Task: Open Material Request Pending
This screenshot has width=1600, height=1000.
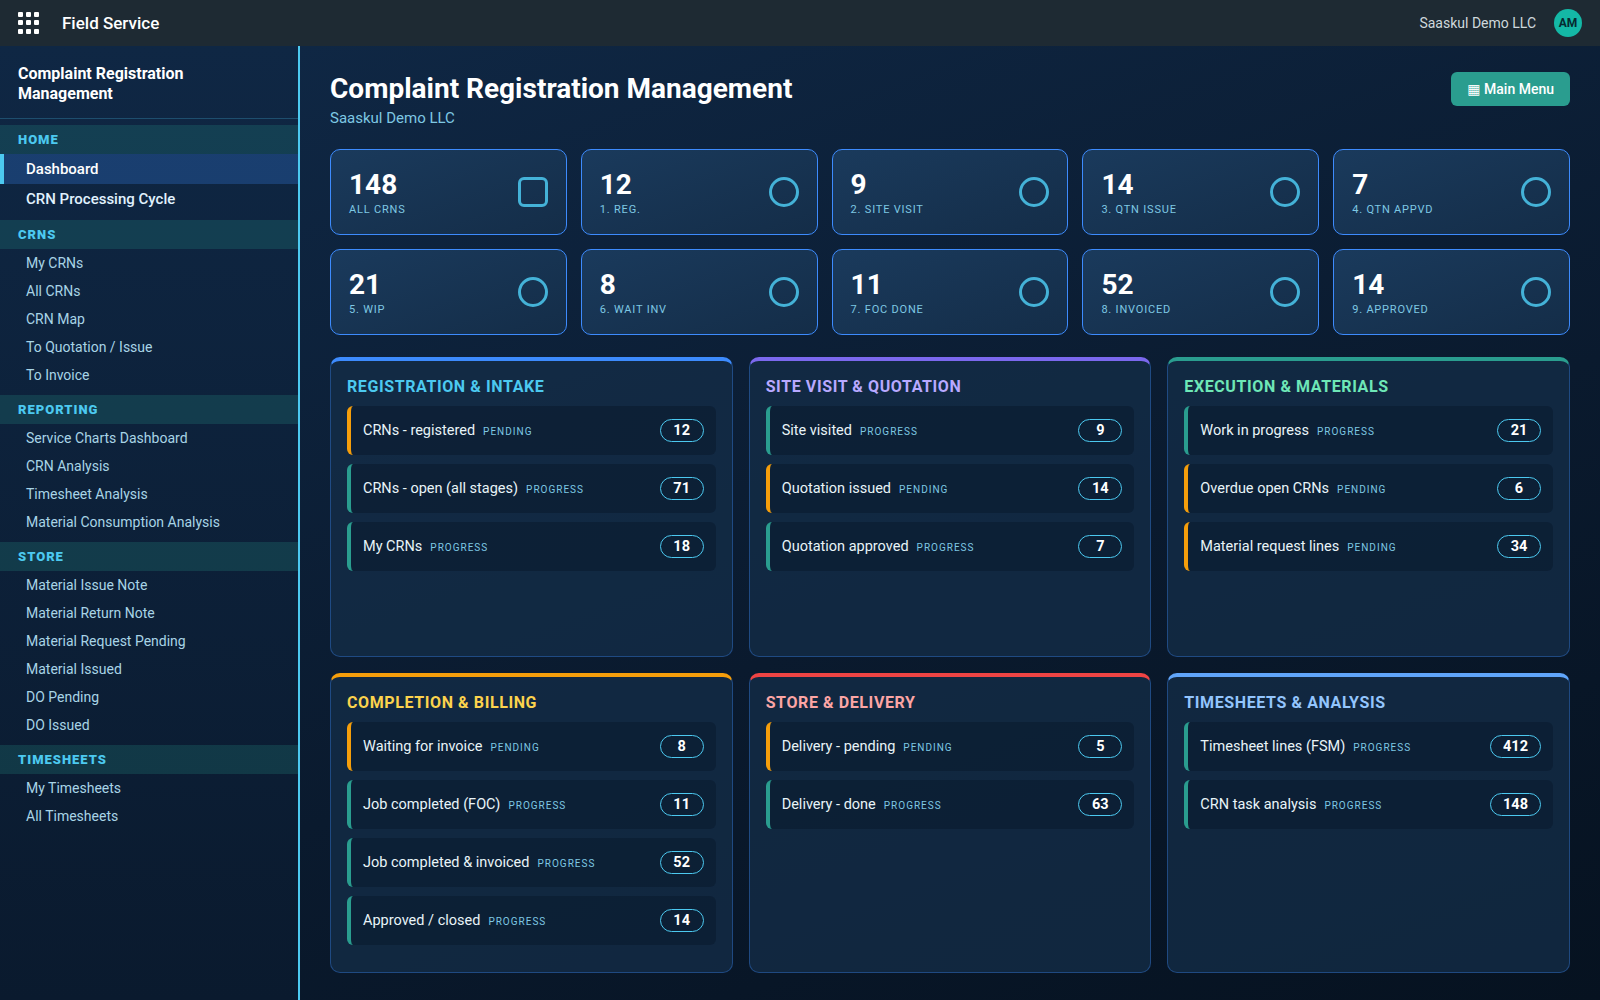Action: (x=149, y=641)
